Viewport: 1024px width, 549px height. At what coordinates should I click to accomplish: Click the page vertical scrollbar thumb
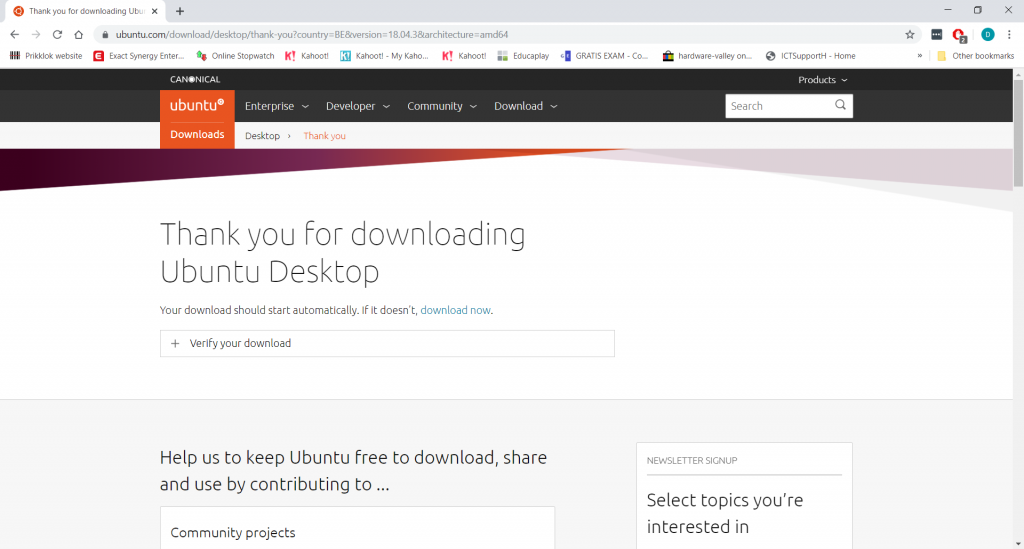coord(1018,134)
